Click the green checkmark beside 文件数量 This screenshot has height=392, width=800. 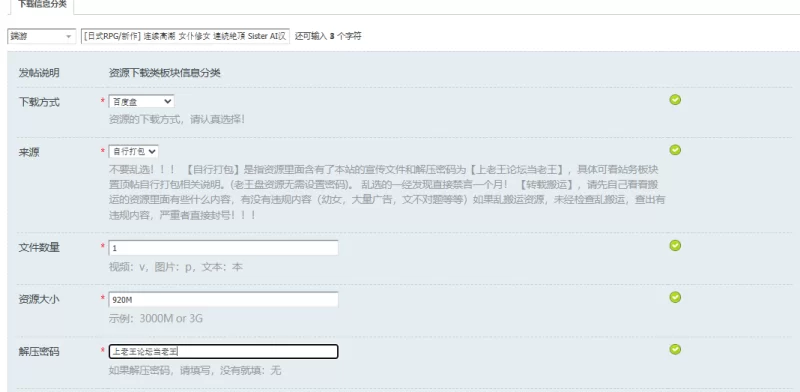[x=675, y=246]
